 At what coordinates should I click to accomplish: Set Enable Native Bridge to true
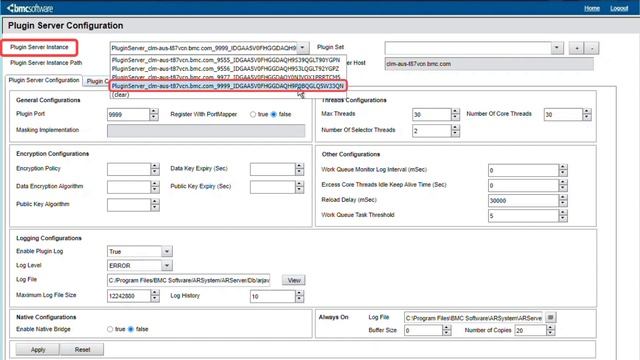tap(110, 329)
